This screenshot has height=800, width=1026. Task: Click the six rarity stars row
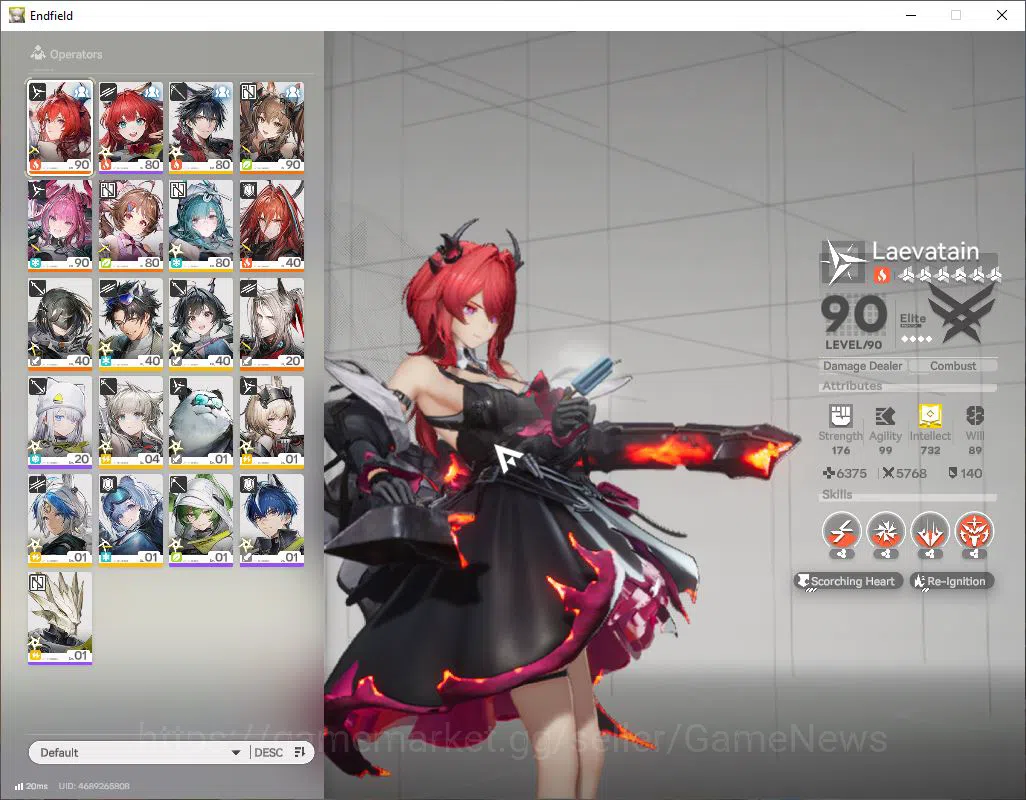pos(948,275)
